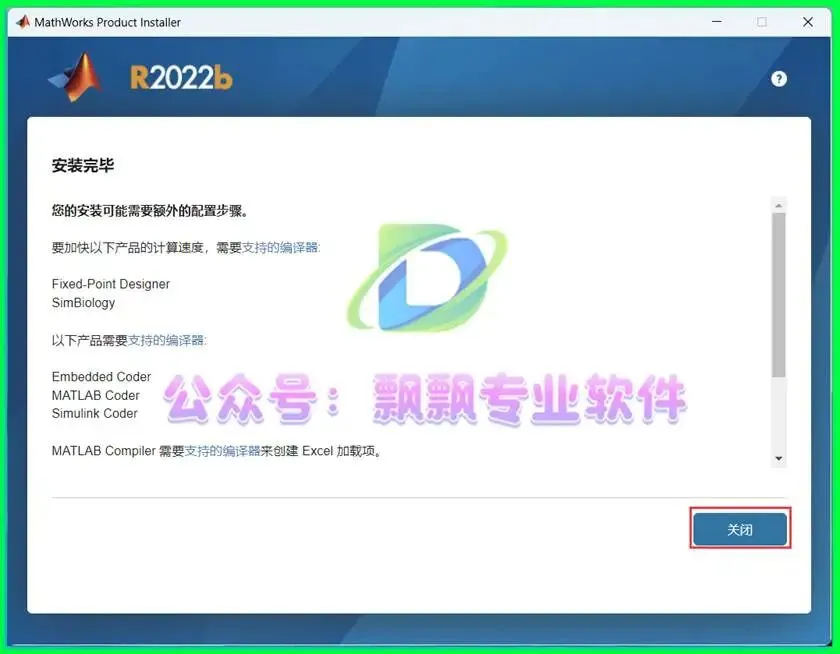Click the scrollbar down arrow
The image size is (840, 654).
coord(779,458)
